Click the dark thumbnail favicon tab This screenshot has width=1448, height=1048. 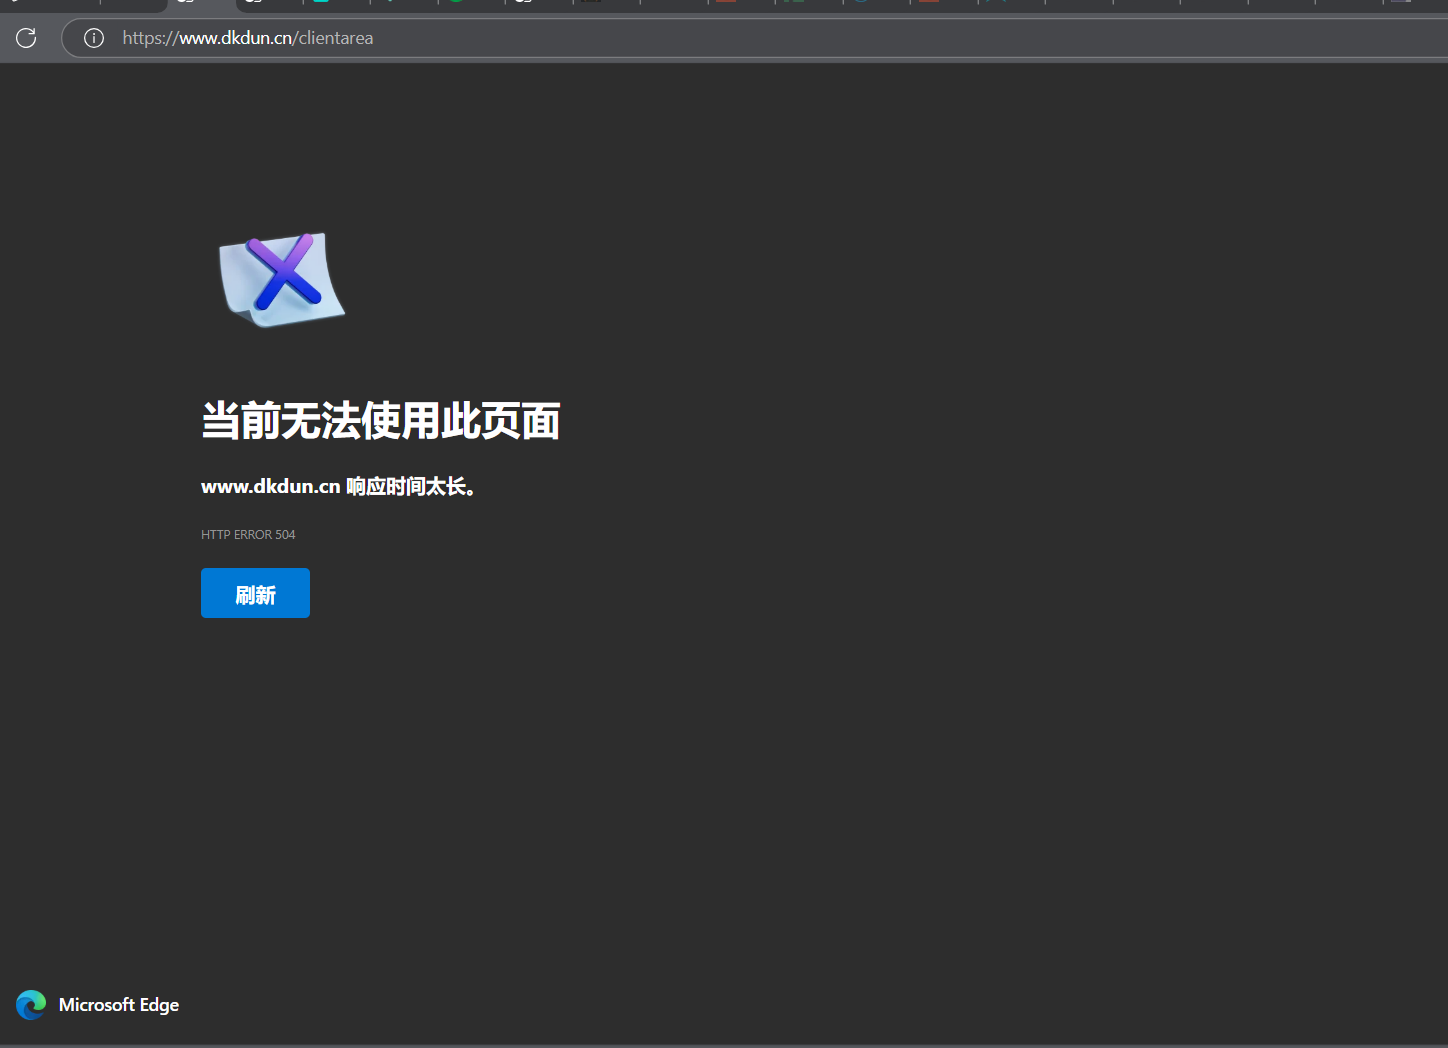click(590, 4)
